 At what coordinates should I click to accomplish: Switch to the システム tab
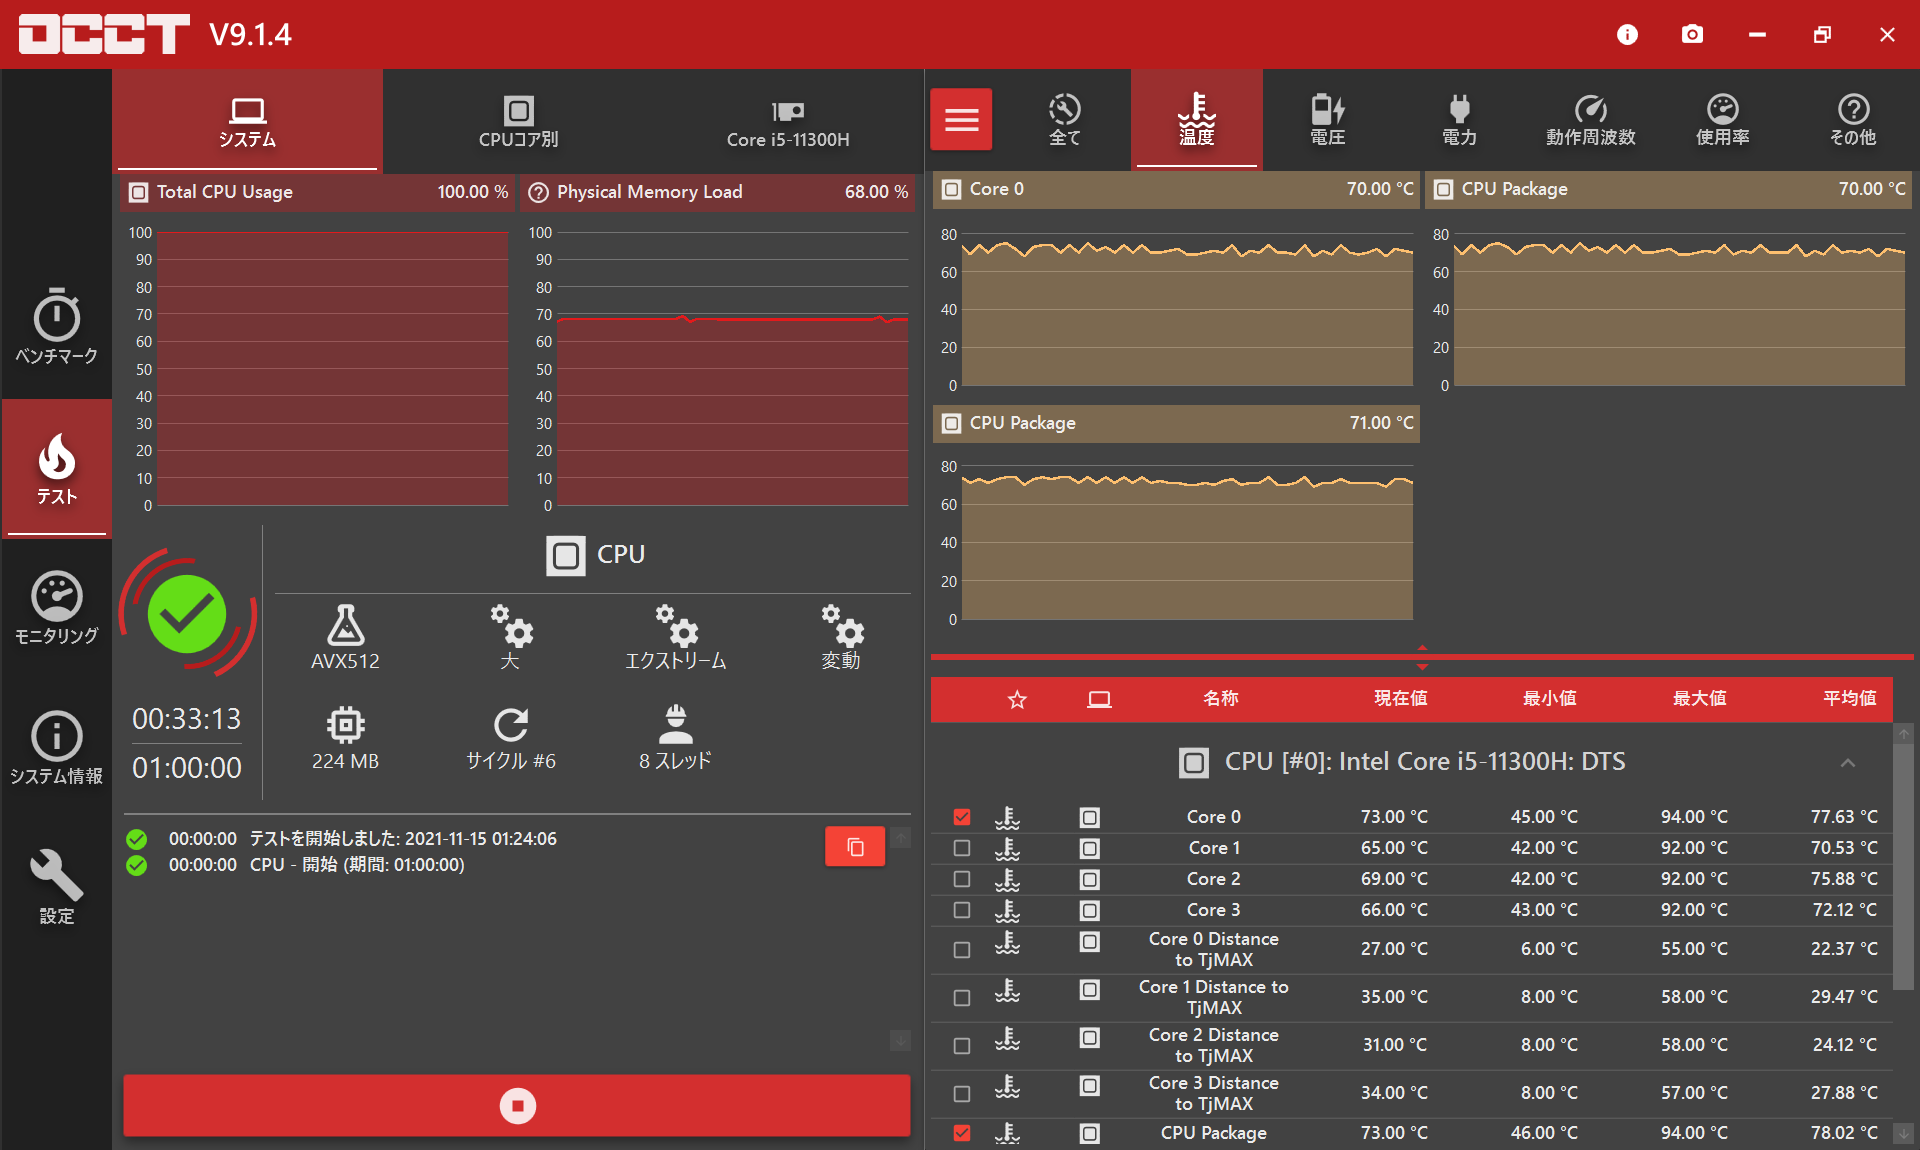coord(247,121)
